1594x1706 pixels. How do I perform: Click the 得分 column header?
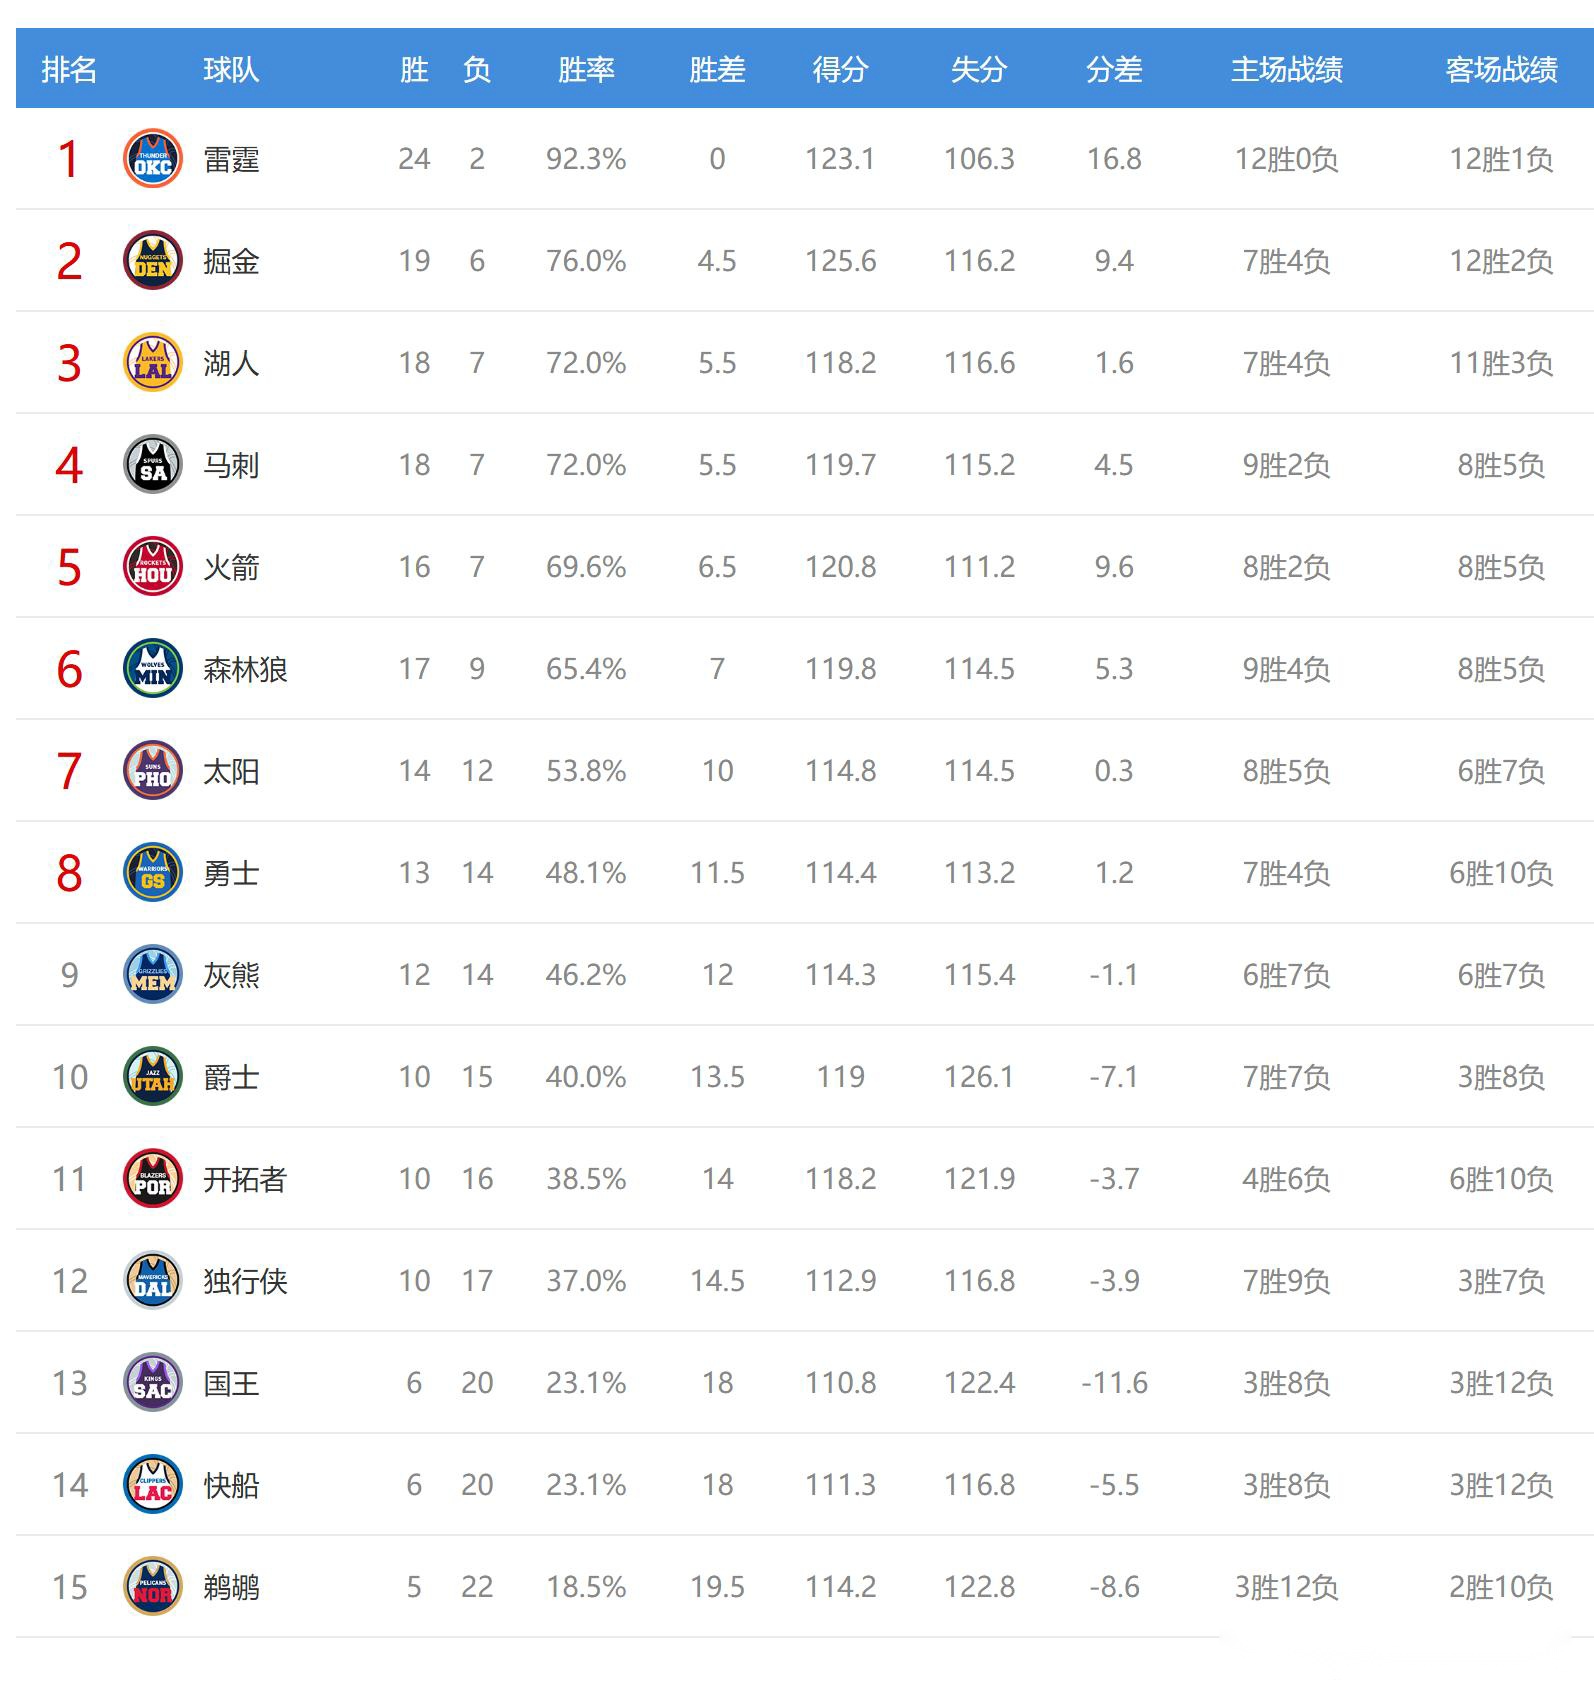click(x=840, y=69)
